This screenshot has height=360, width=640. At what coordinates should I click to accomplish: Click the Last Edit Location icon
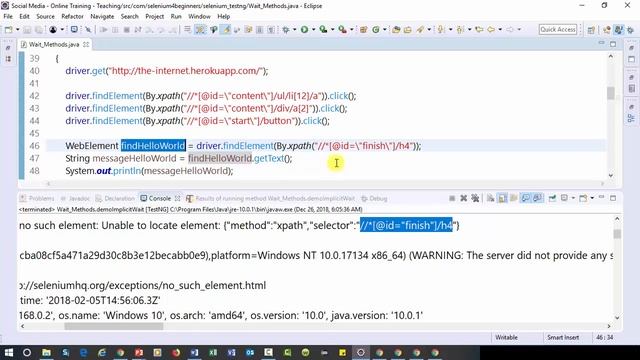479,29
